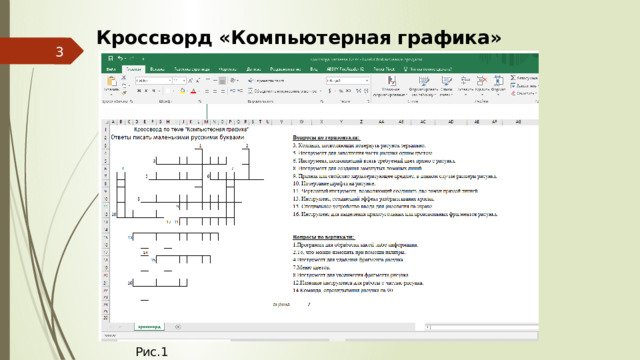The image size is (640, 360).
Task: Increase font size with the large A icon
Action: (x=190, y=81)
